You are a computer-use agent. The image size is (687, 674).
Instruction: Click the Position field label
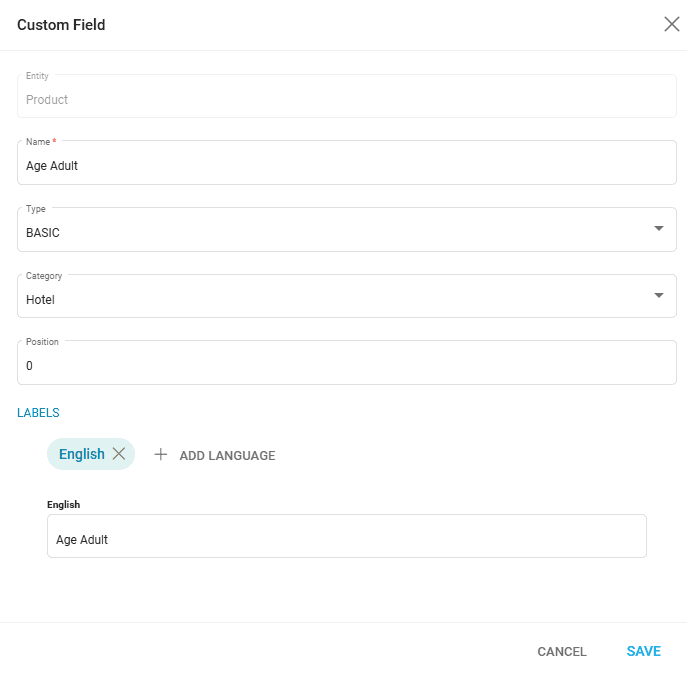pyautogui.click(x=42, y=342)
